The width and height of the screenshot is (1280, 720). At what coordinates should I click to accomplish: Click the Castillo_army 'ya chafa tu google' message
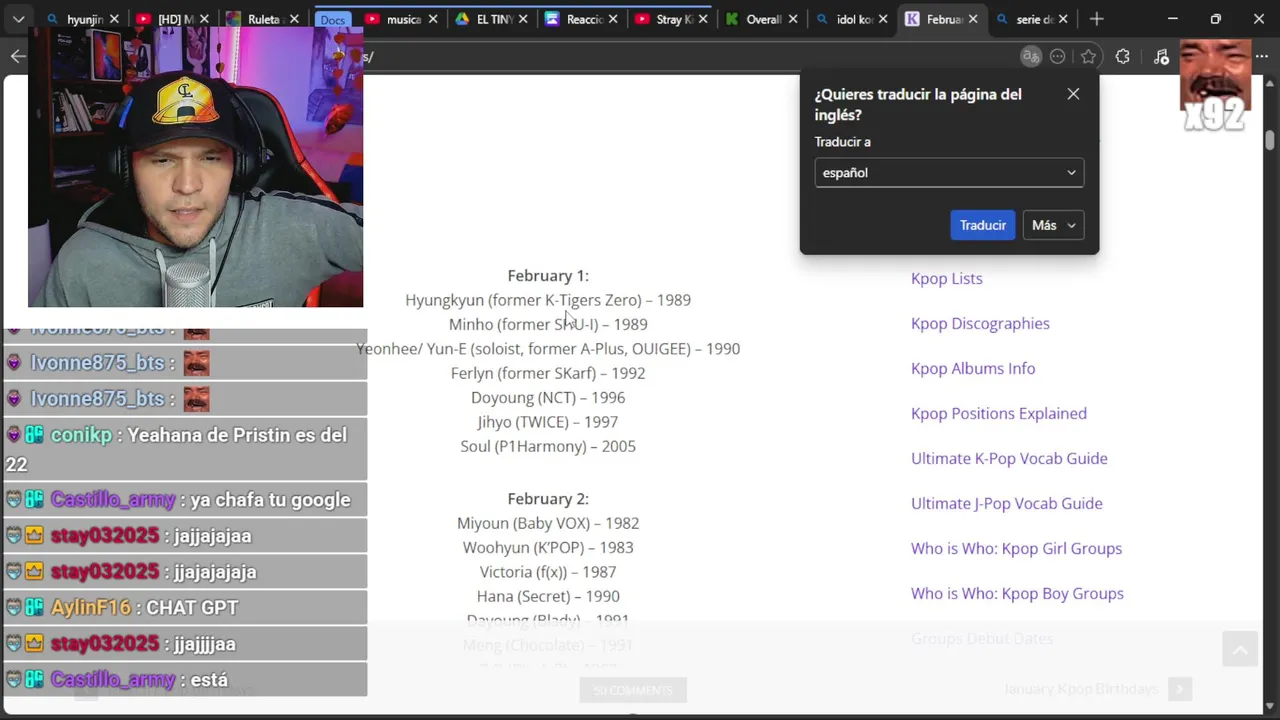click(186, 499)
